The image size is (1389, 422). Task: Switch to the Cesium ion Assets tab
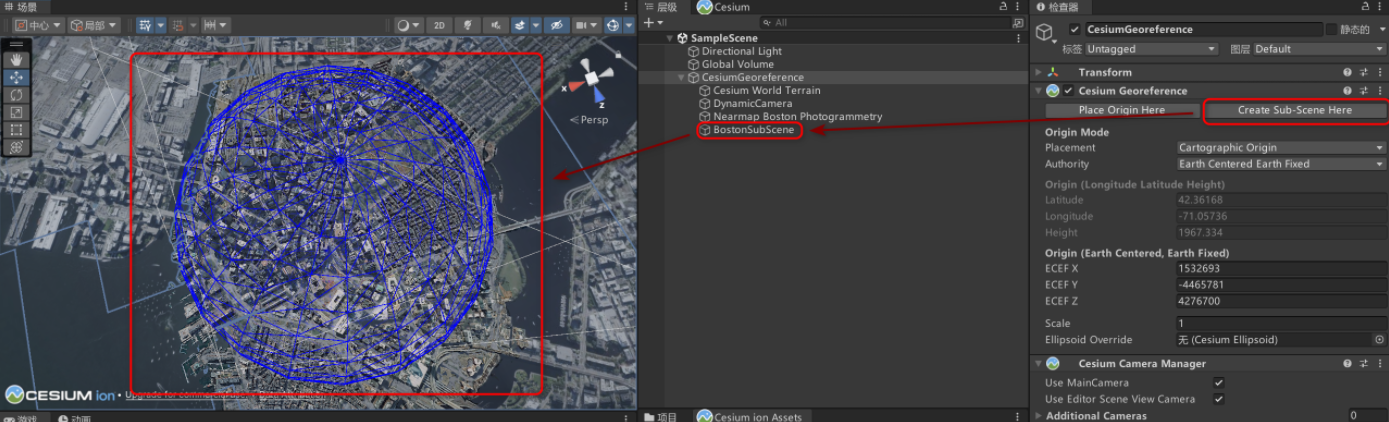[750, 417]
